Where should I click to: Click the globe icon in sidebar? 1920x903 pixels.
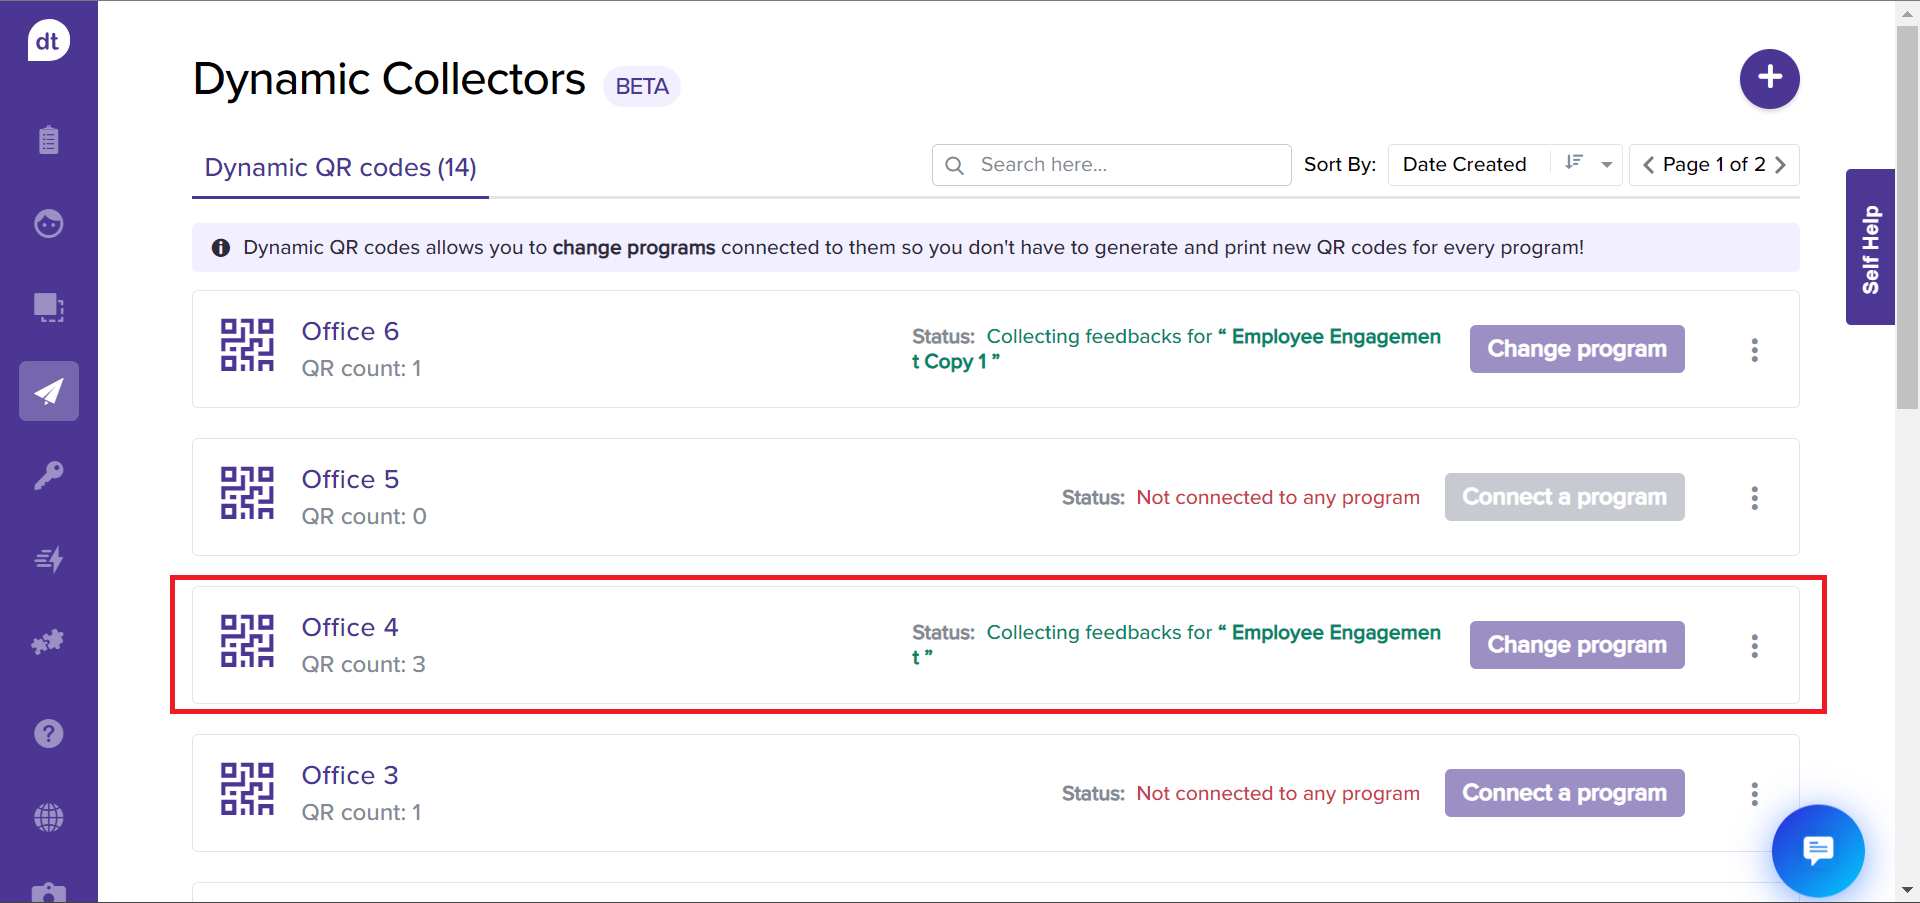[x=48, y=818]
